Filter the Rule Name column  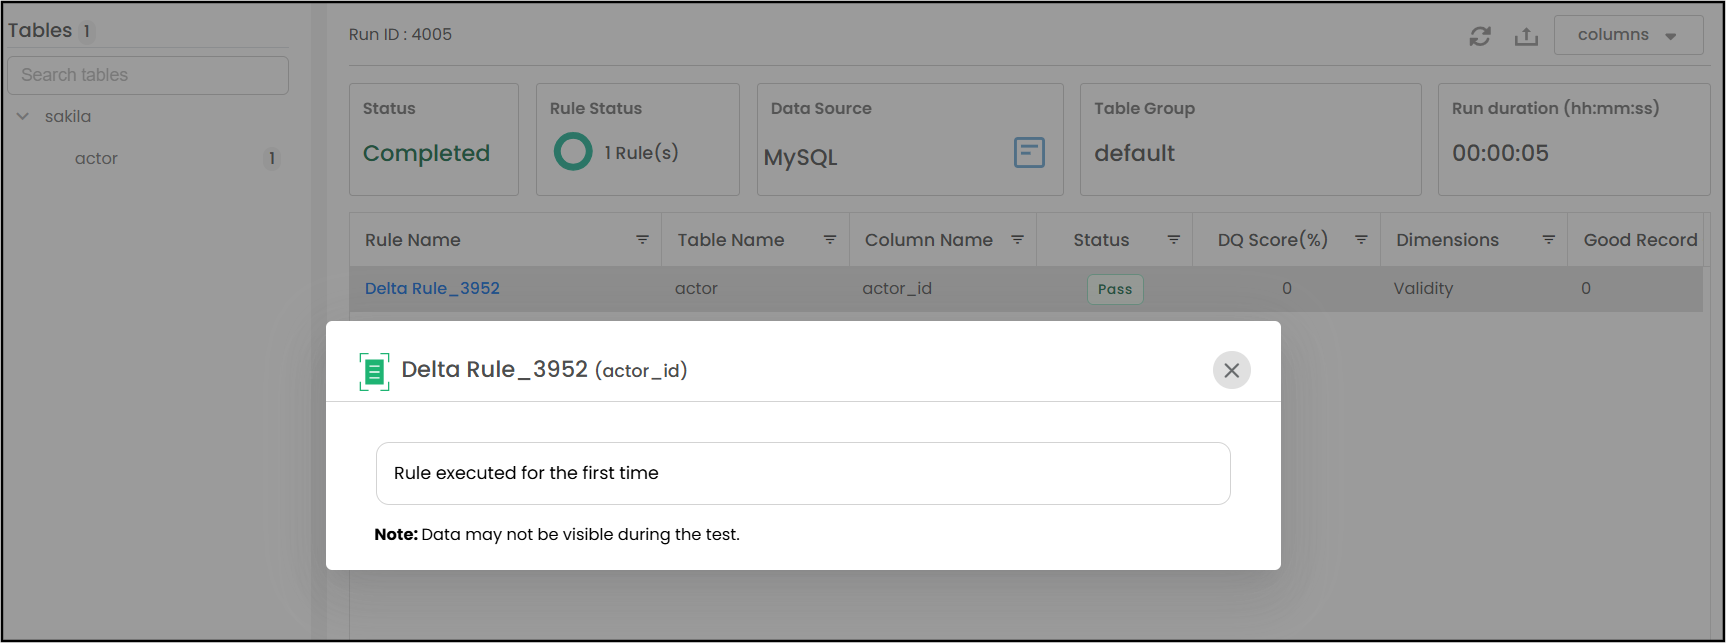642,240
